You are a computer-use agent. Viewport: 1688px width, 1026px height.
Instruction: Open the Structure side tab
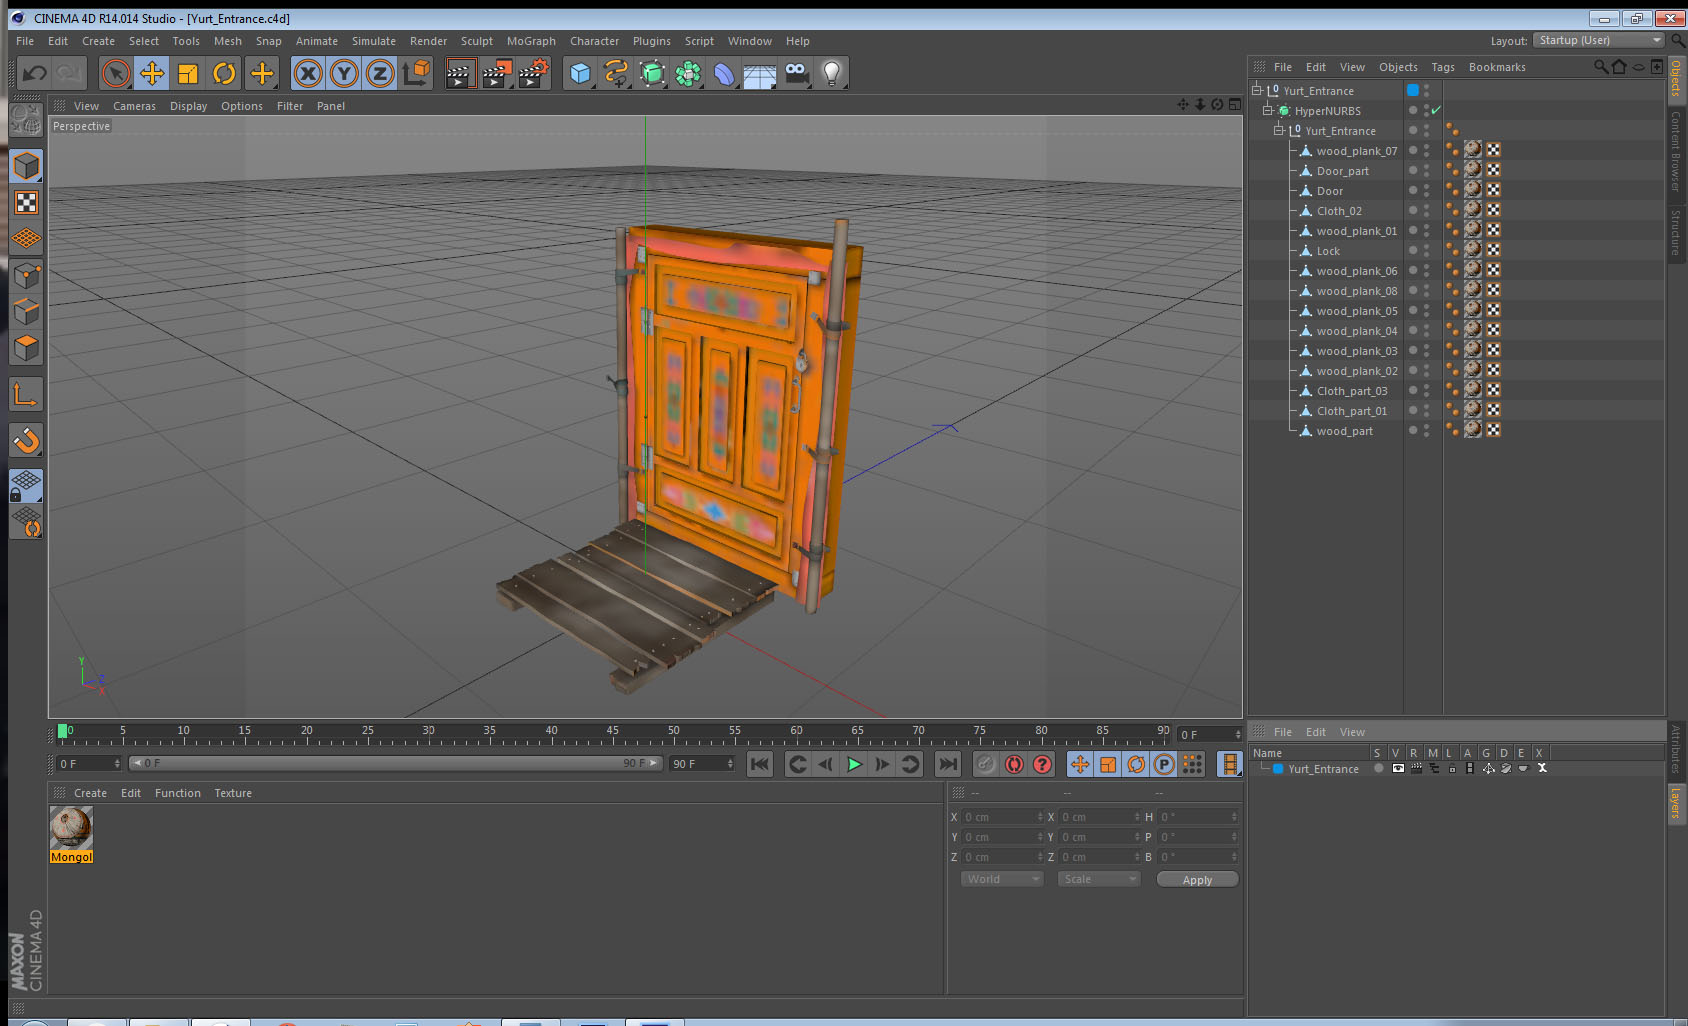pos(1675,232)
